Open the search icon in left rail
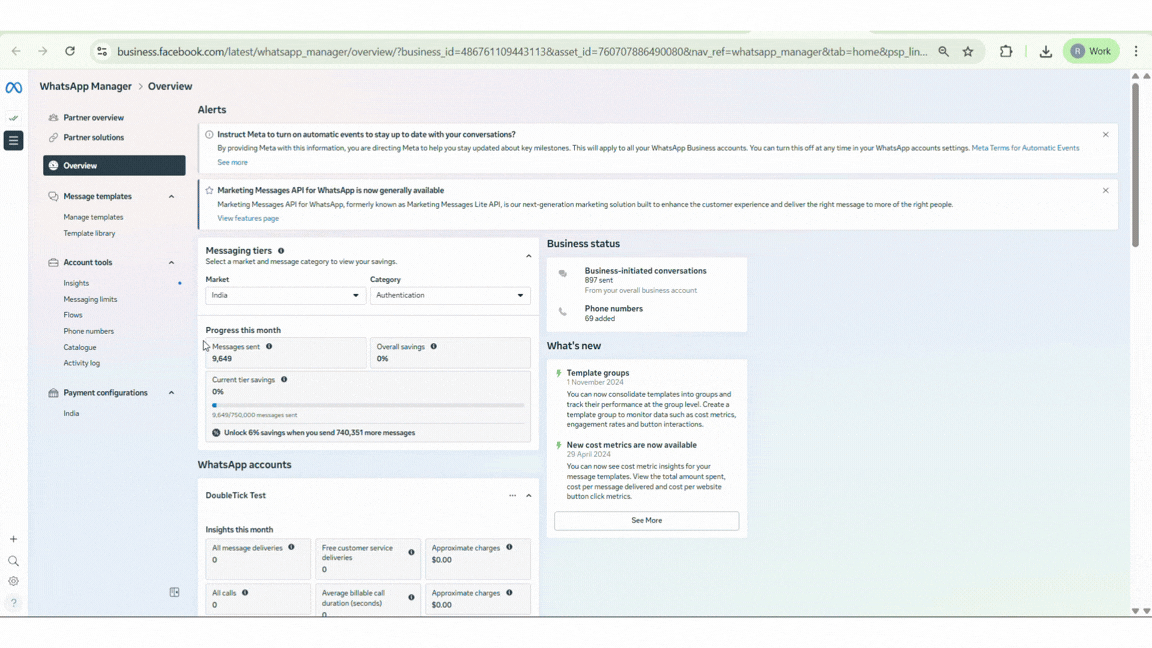The image size is (1152, 648). [x=14, y=561]
